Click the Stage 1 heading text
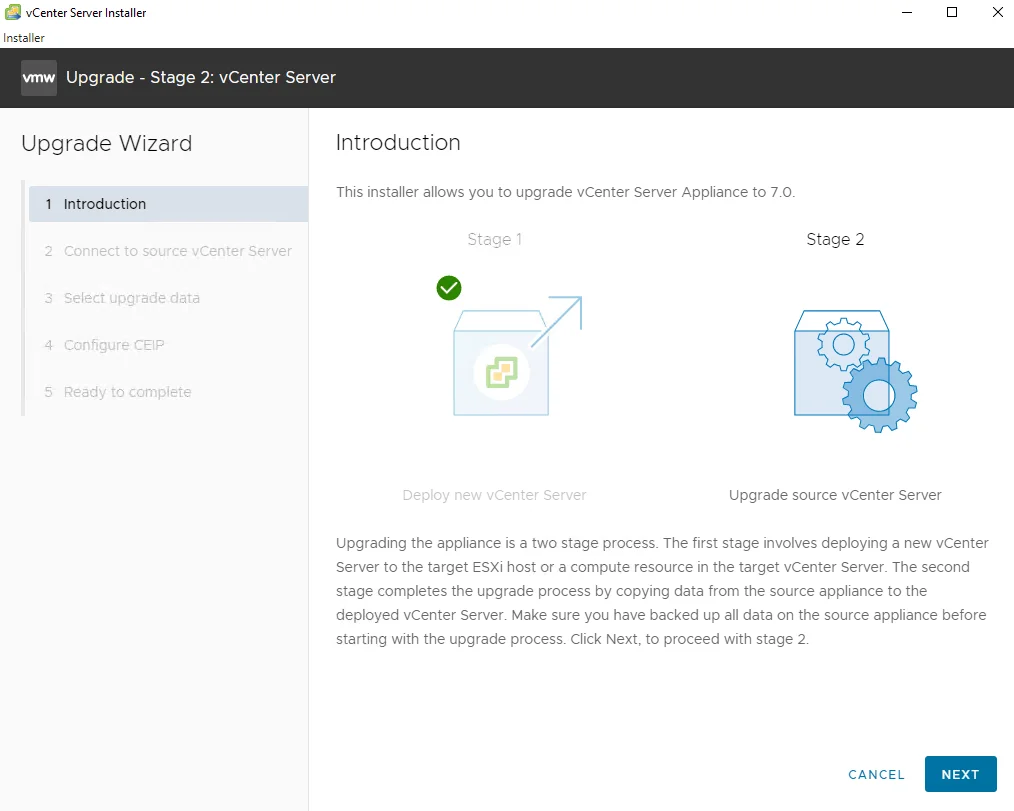The width and height of the screenshot is (1014, 811). (495, 239)
